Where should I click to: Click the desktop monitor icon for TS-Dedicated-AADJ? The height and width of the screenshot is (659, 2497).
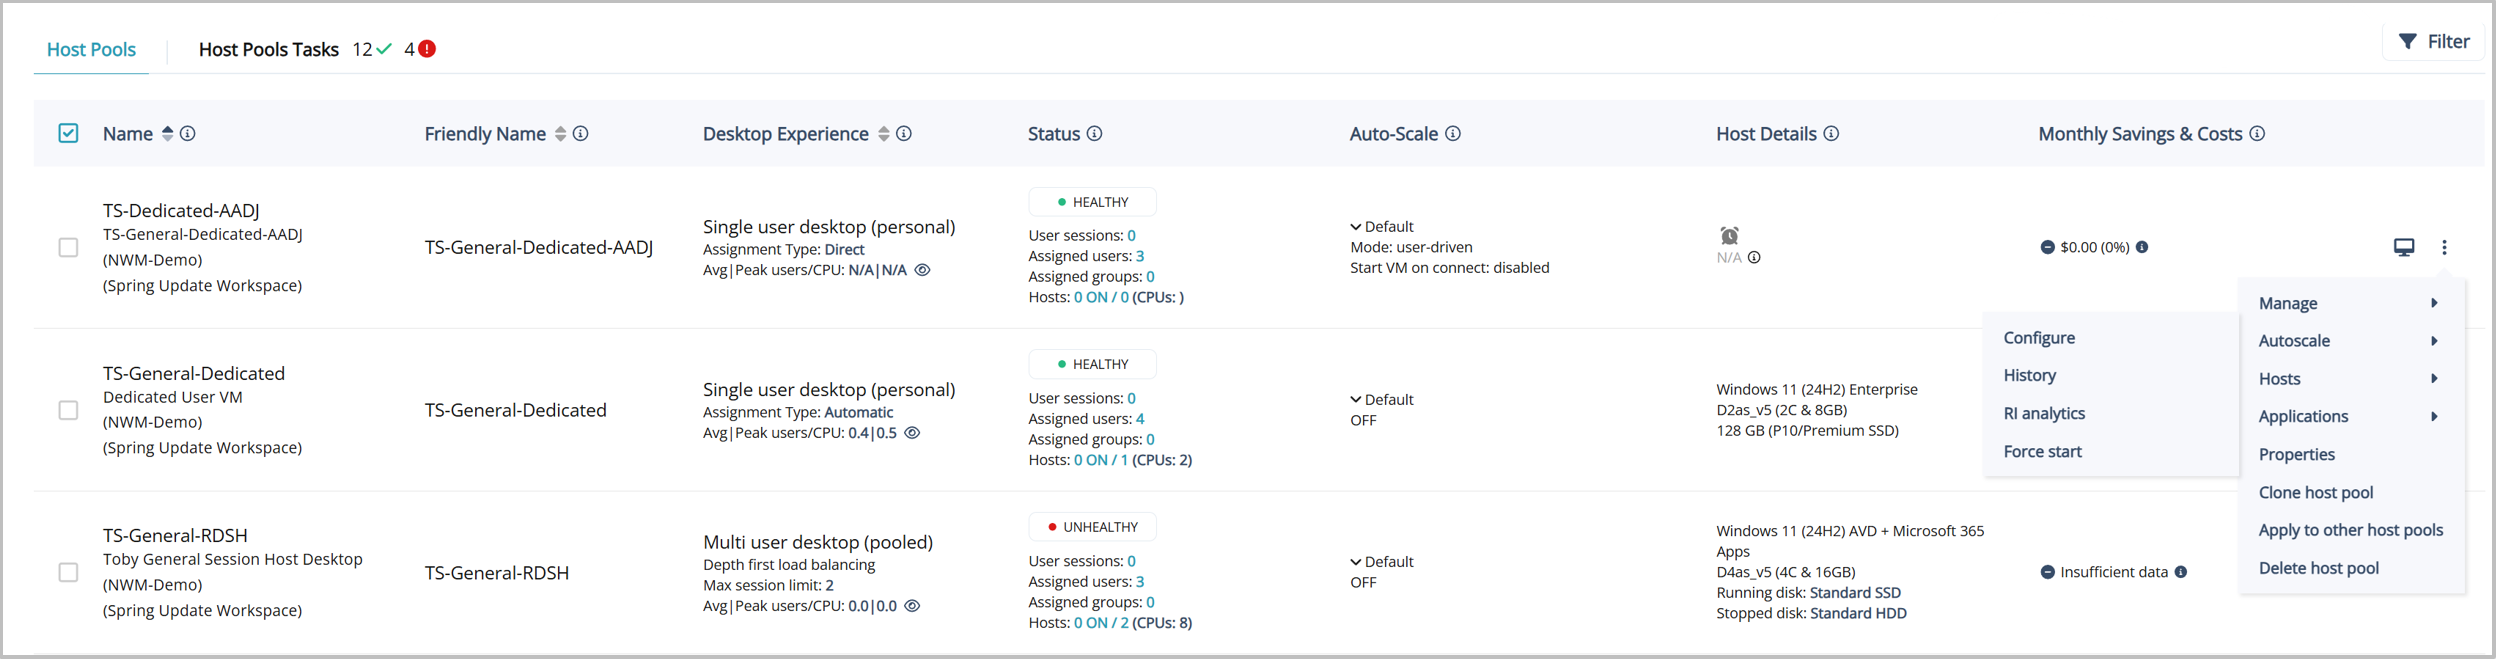click(2404, 247)
